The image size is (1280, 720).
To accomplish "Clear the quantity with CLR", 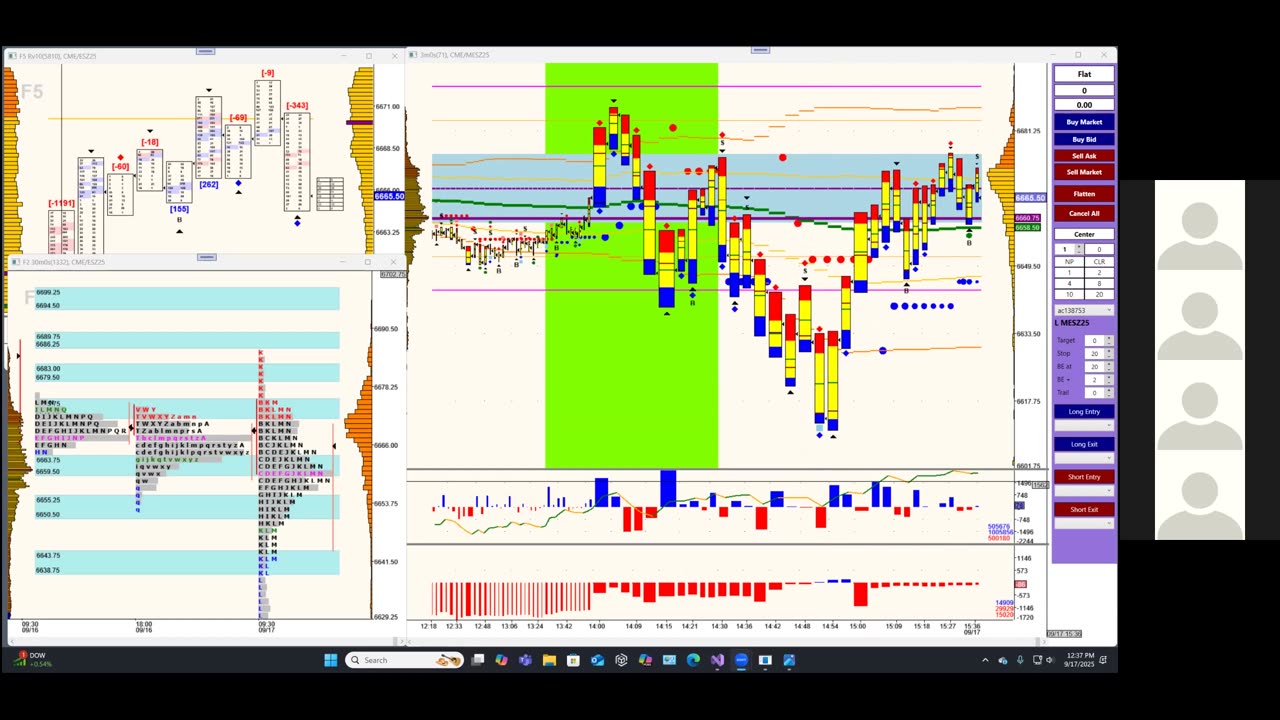I will pos(1099,262).
